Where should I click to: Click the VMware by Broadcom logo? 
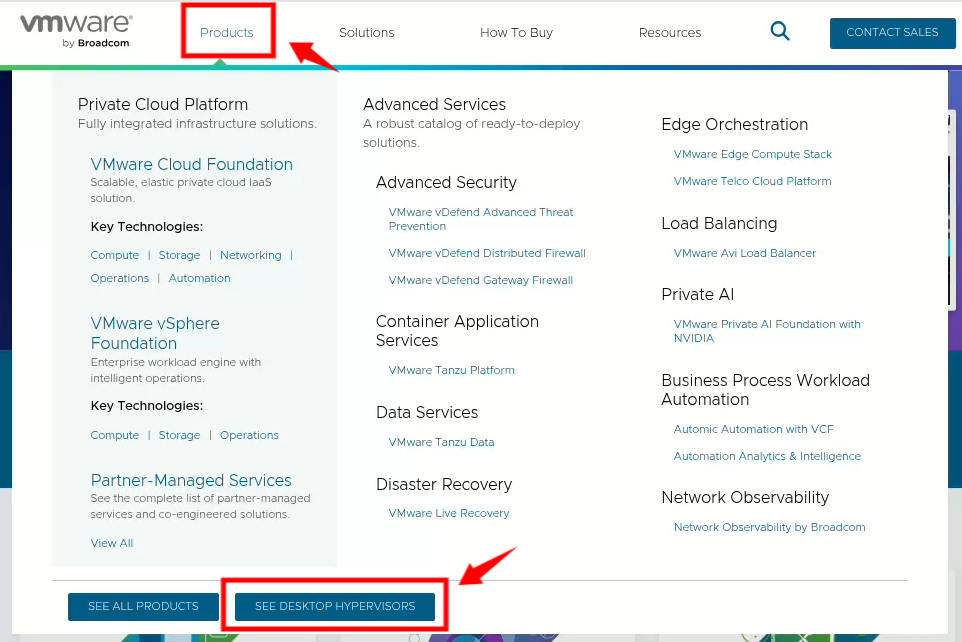coord(76,31)
